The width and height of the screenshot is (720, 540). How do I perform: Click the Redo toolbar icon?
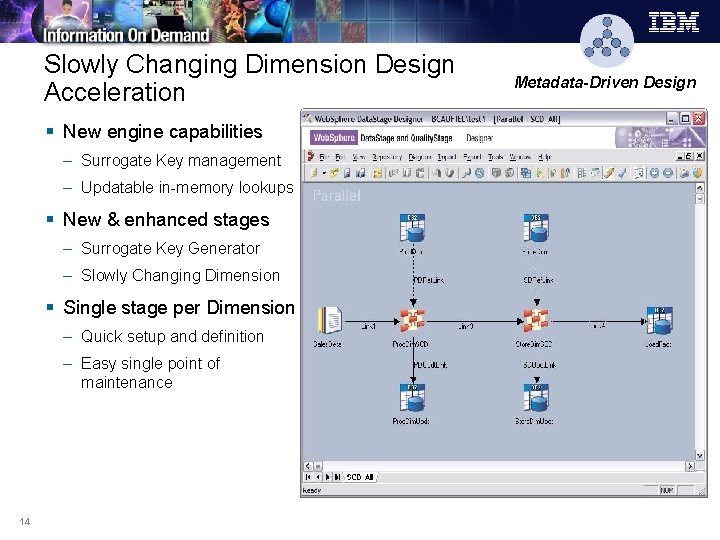pyautogui.click(x=450, y=173)
